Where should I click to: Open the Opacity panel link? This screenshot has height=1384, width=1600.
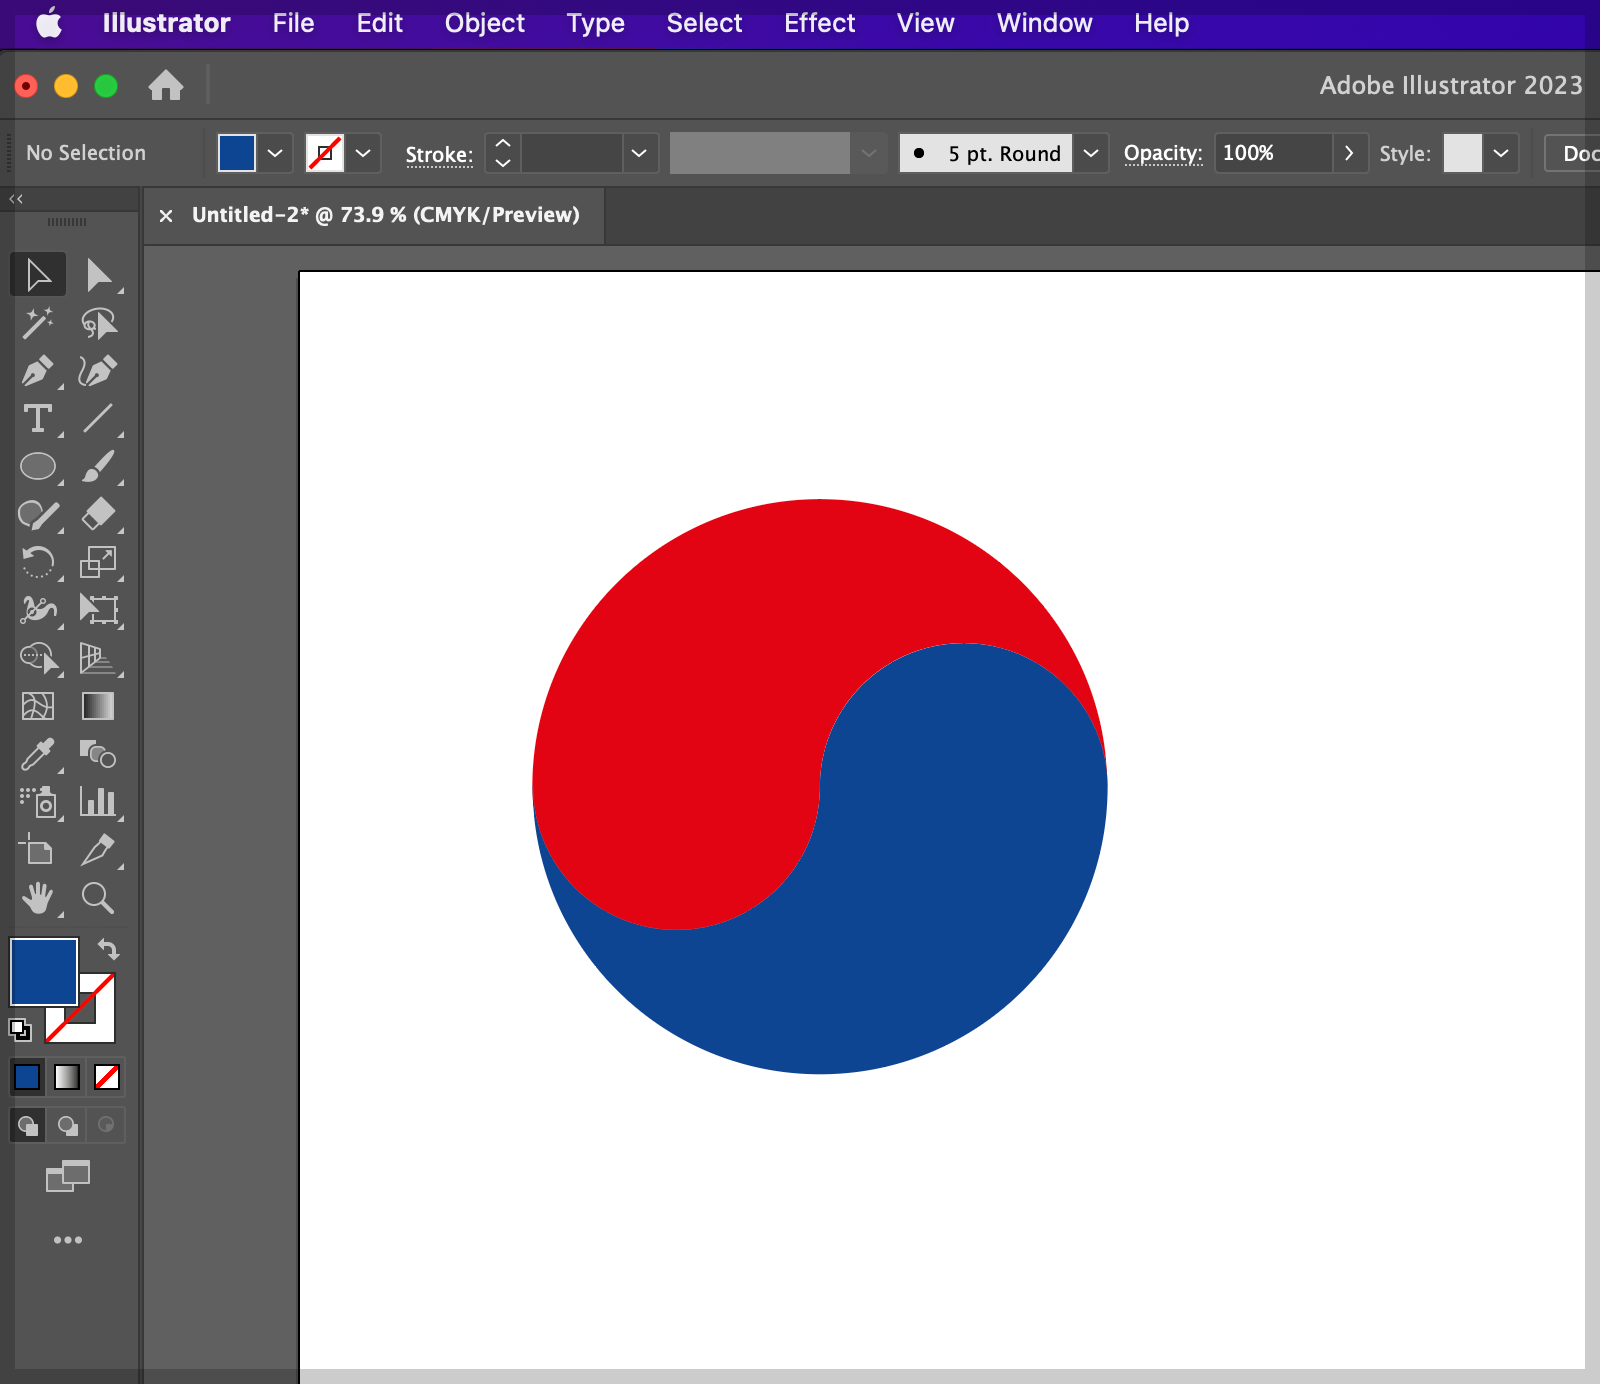[1163, 153]
